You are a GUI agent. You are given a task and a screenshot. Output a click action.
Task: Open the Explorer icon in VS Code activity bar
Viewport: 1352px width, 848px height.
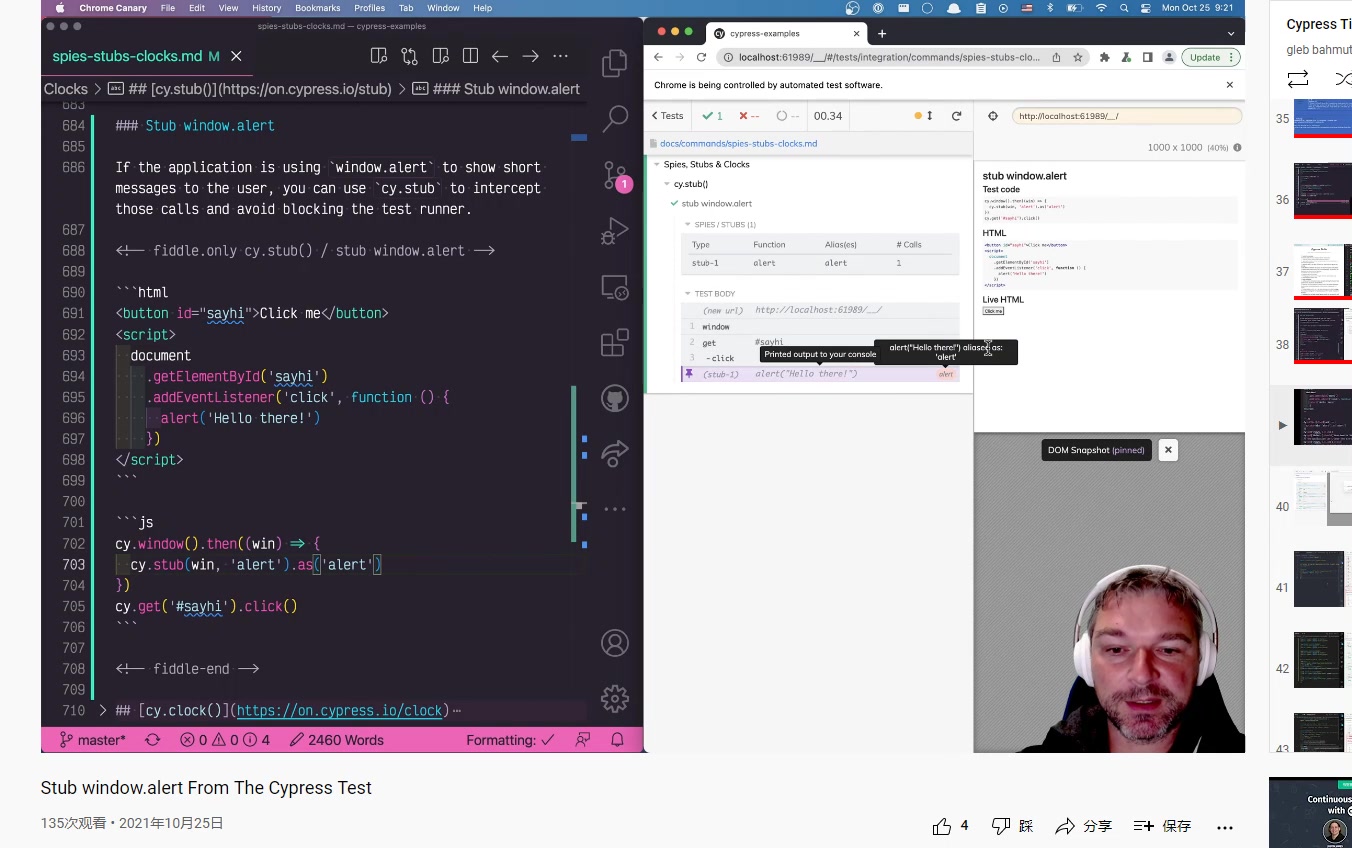click(x=614, y=65)
